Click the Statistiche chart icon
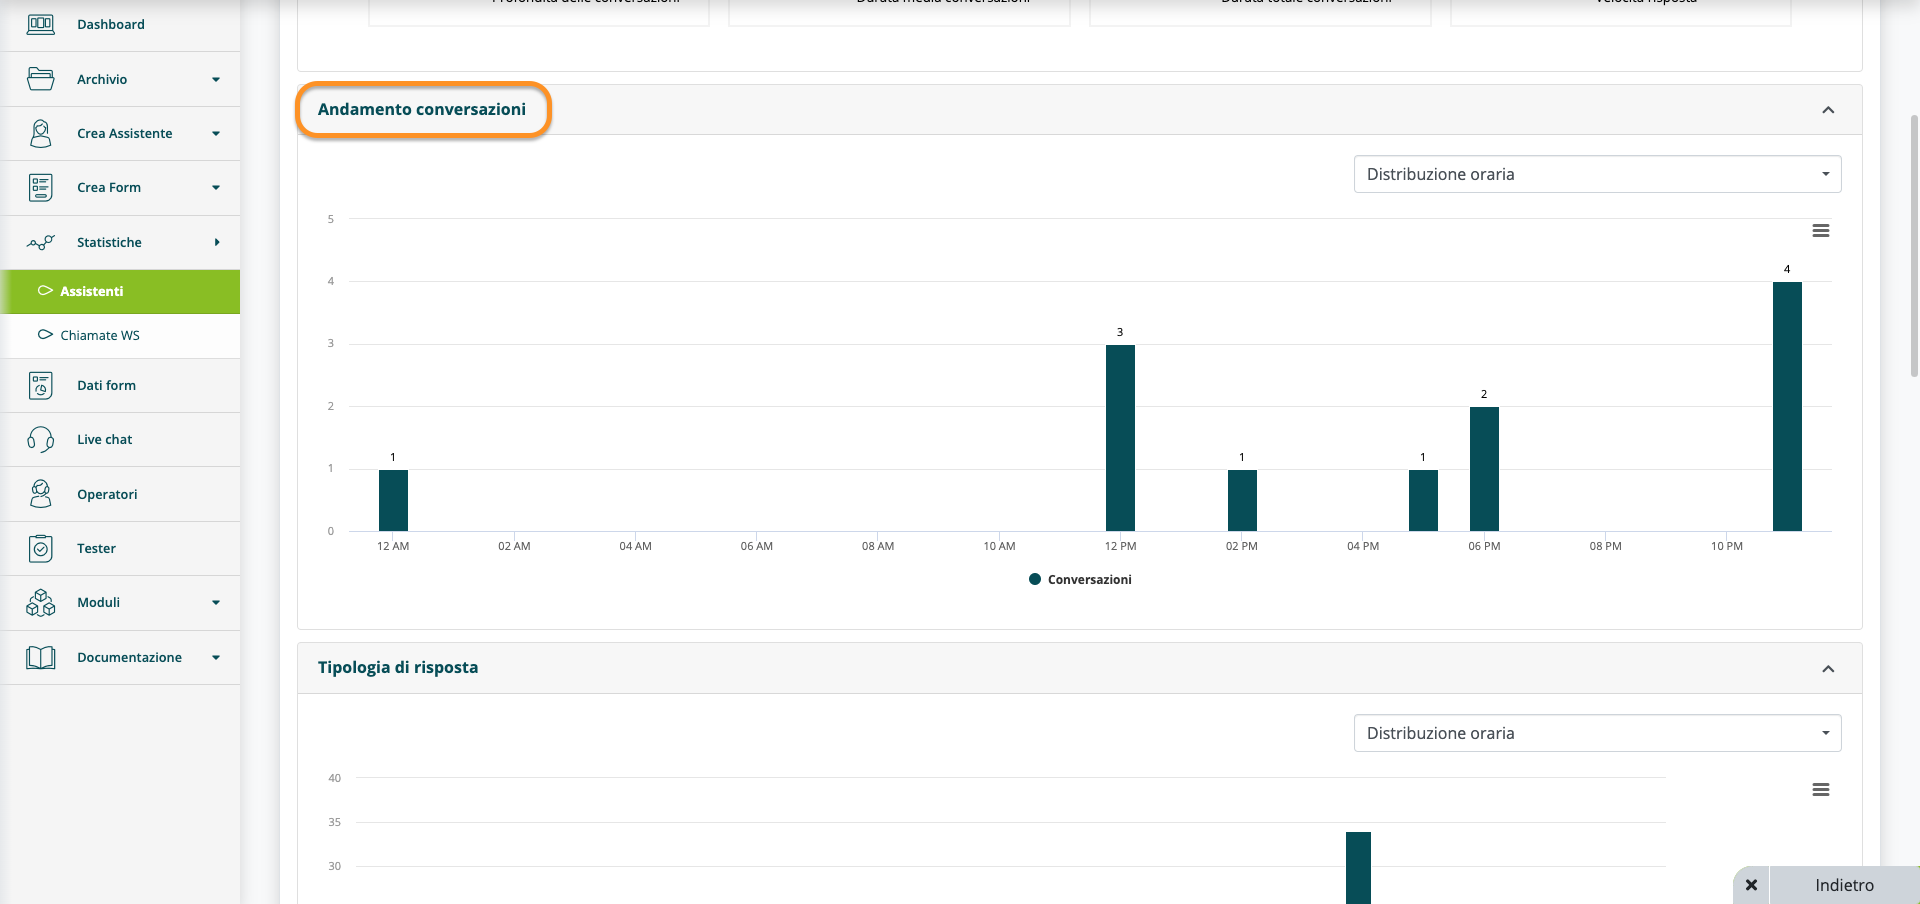1920x904 pixels. click(41, 242)
